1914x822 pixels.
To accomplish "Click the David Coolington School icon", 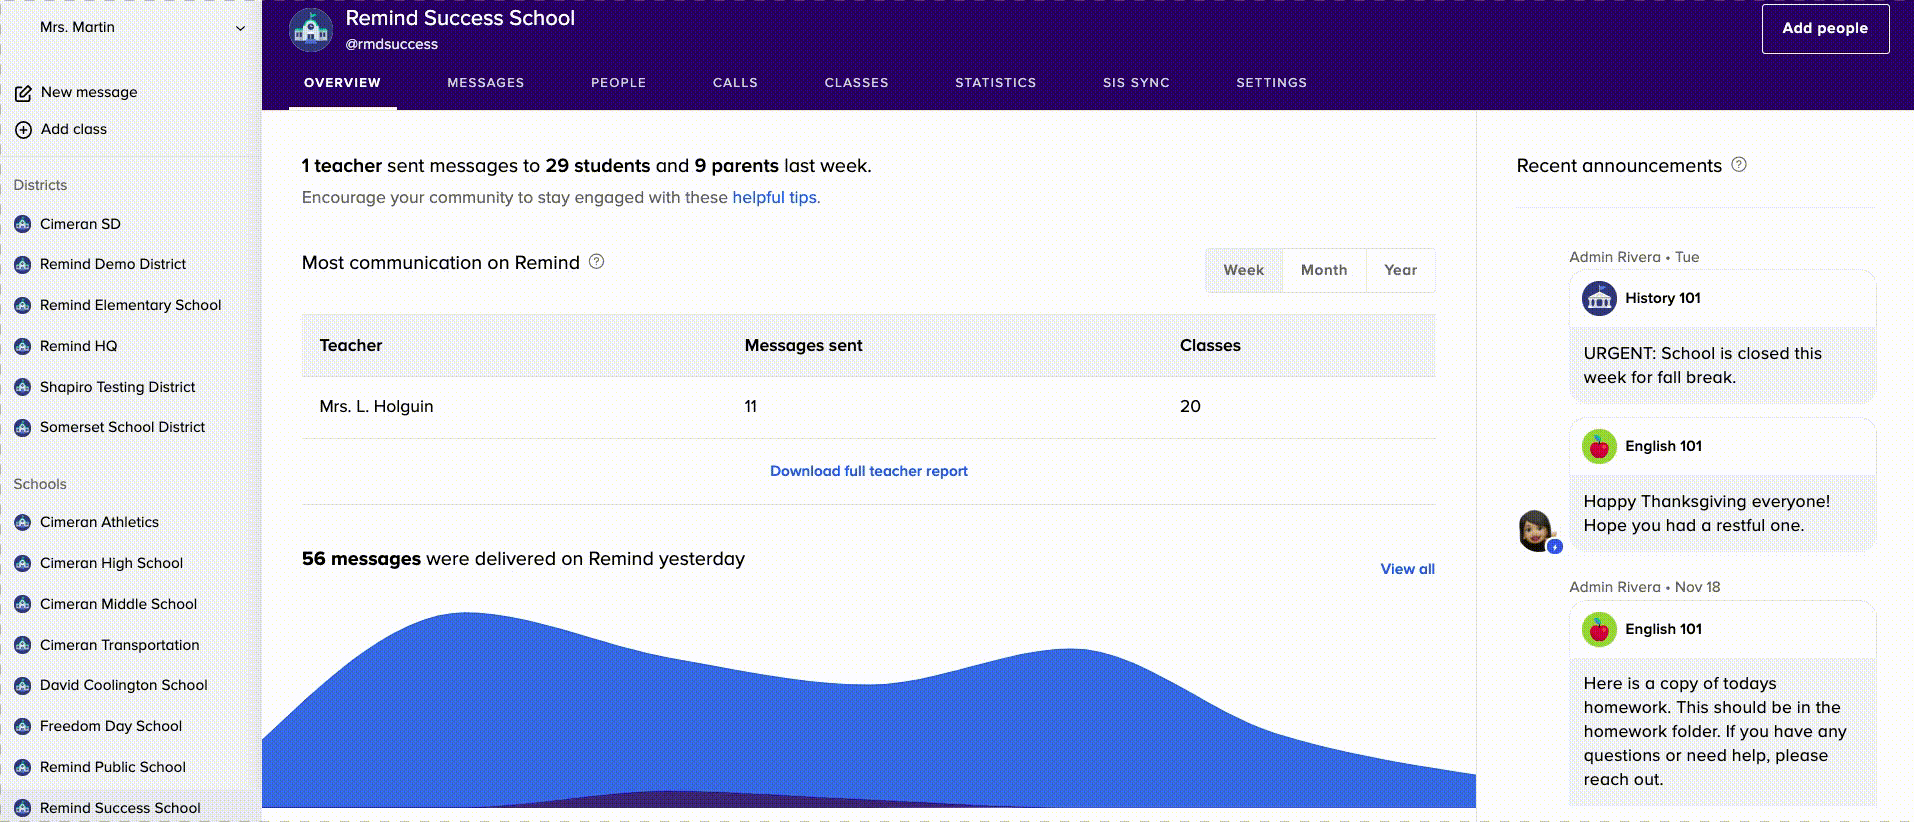I will (x=22, y=686).
